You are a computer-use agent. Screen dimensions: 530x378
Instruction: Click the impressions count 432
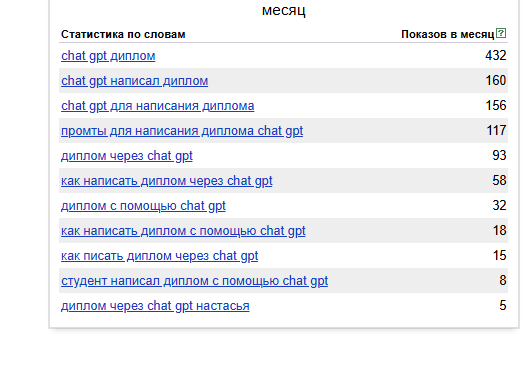tap(496, 56)
